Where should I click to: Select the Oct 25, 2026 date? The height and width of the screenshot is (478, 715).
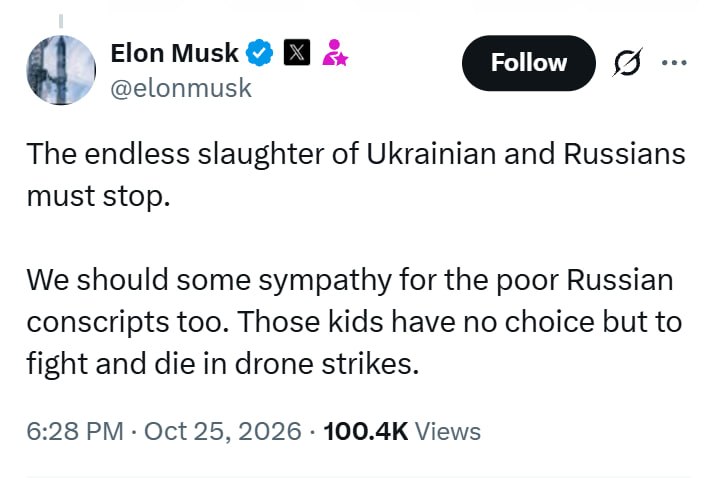(x=223, y=431)
